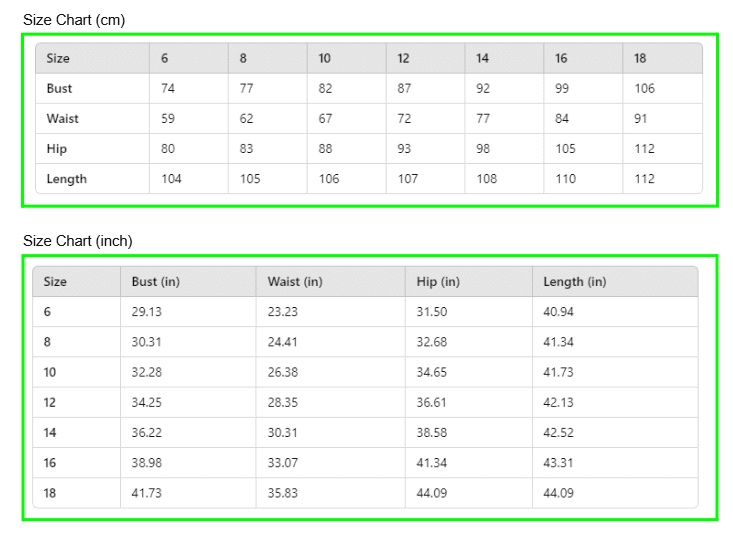Select the Length (in) column header
Image resolution: width=733 pixels, height=534 pixels.
pyautogui.click(x=574, y=282)
